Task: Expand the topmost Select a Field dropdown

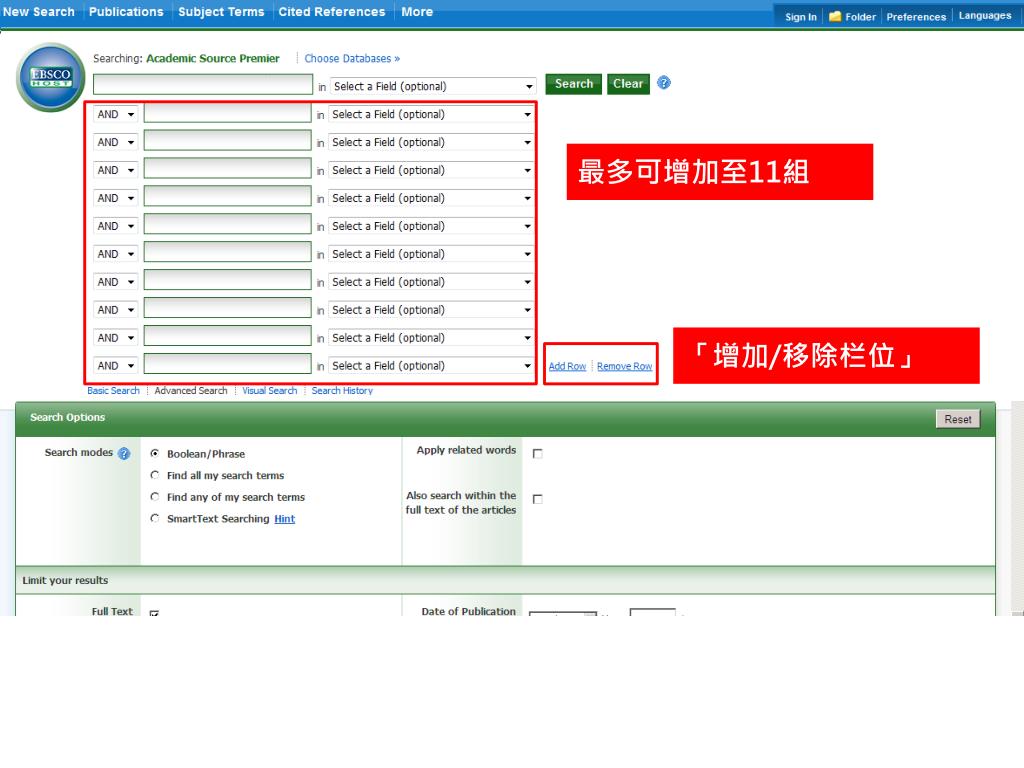Action: pos(433,87)
